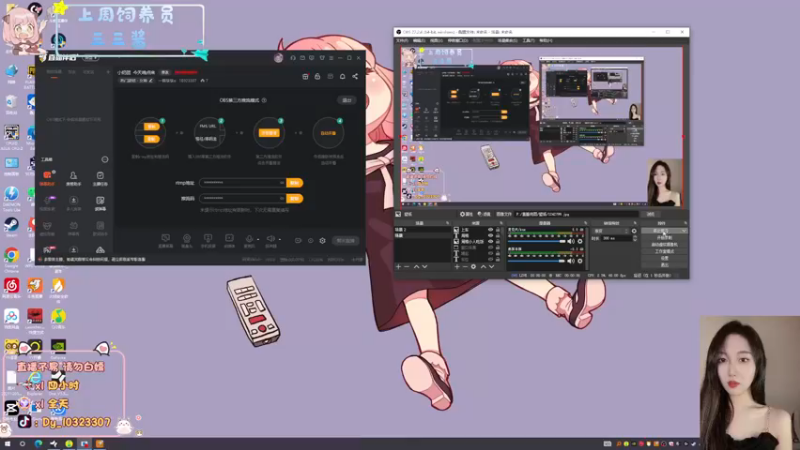Open gear of first mixer channel in OBS
This screenshot has width=800, height=450.
click(580, 241)
